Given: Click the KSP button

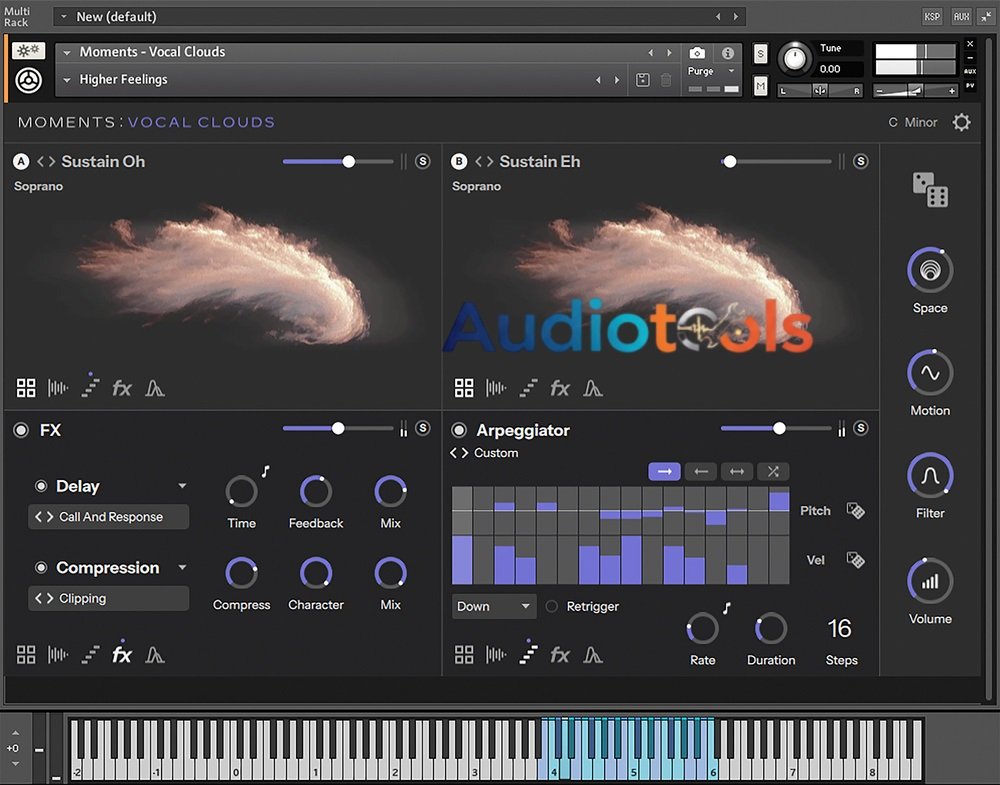Looking at the screenshot, I should click(x=932, y=17).
